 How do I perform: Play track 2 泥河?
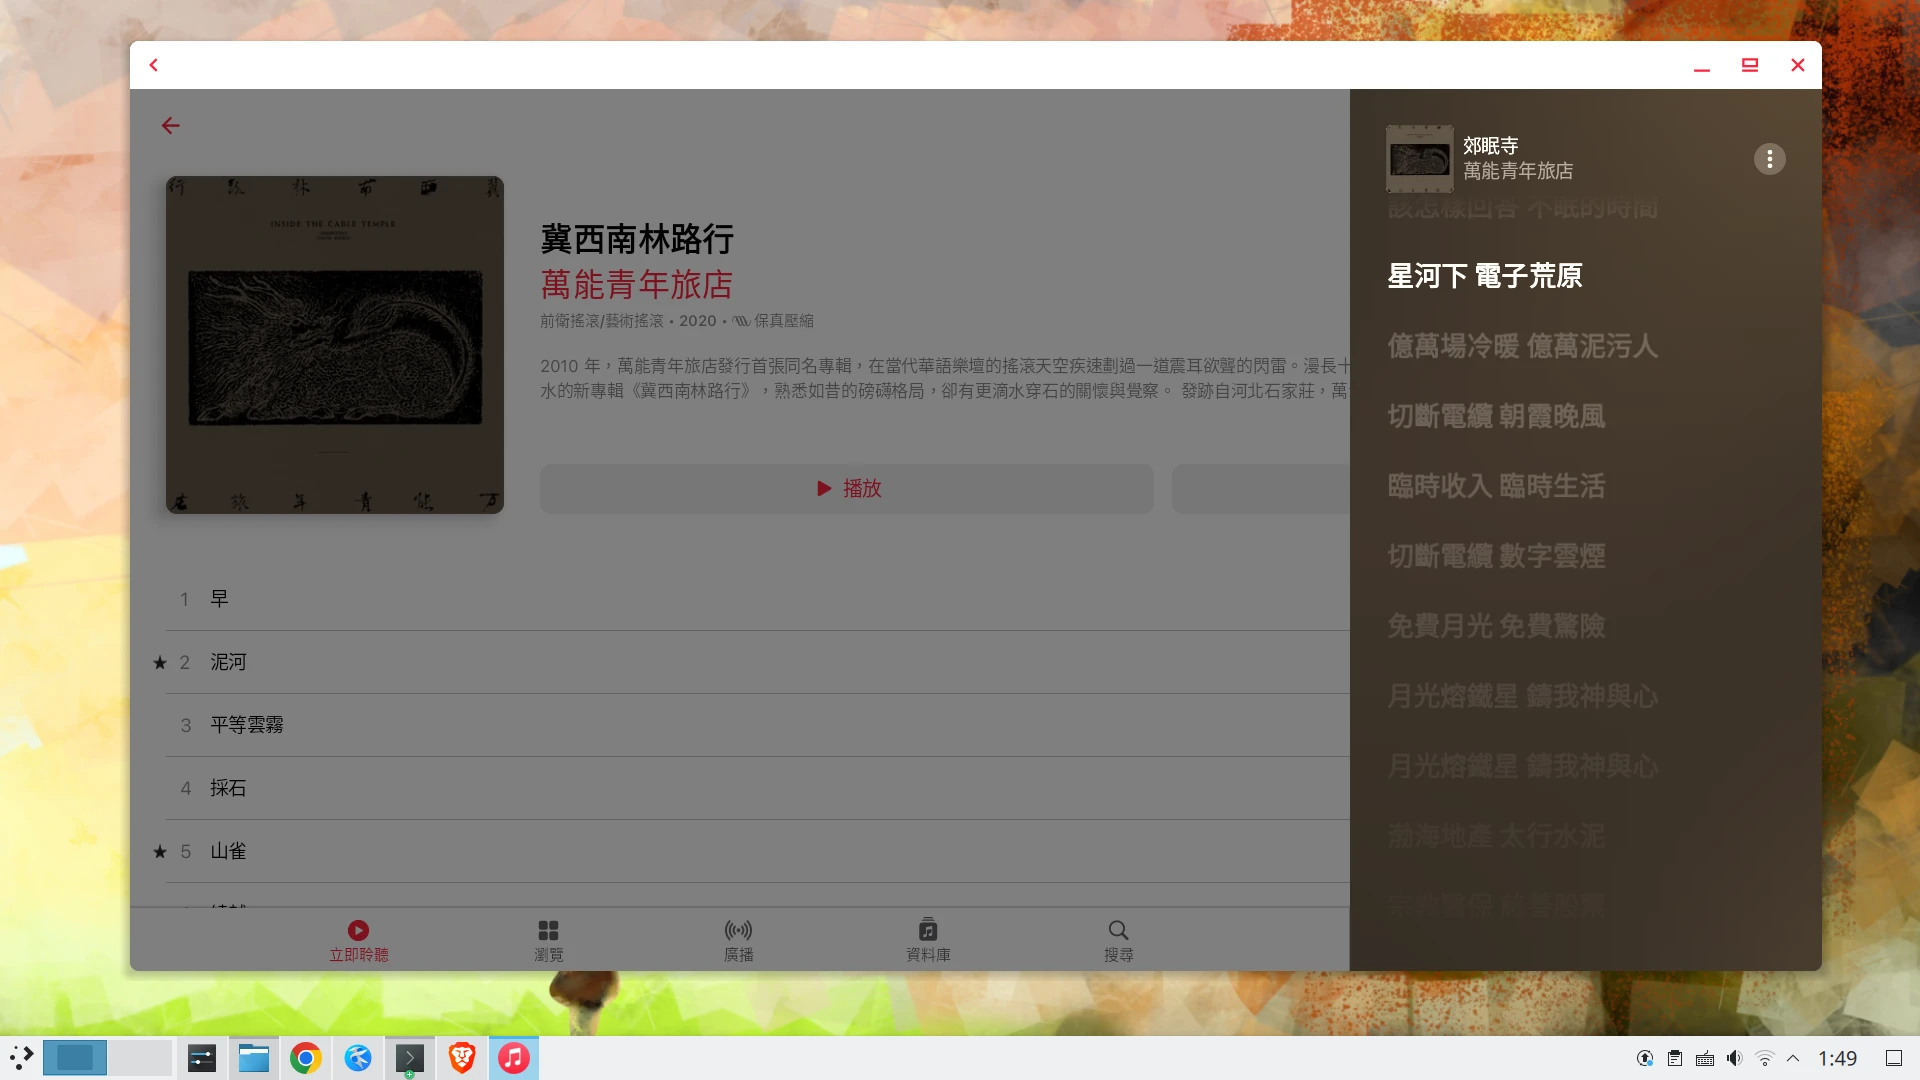[x=228, y=662]
